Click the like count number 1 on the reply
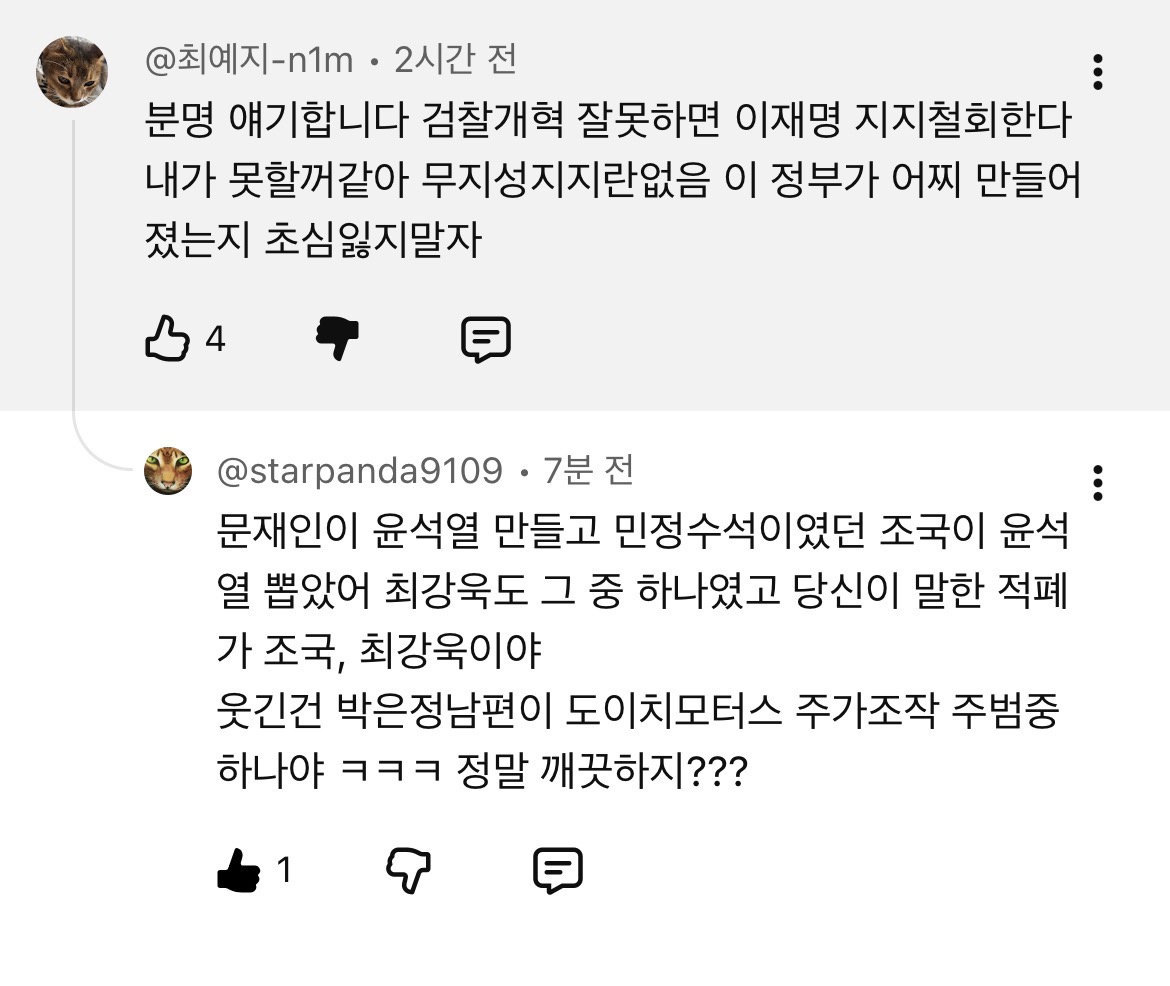The height and width of the screenshot is (986, 1170). 284,870
